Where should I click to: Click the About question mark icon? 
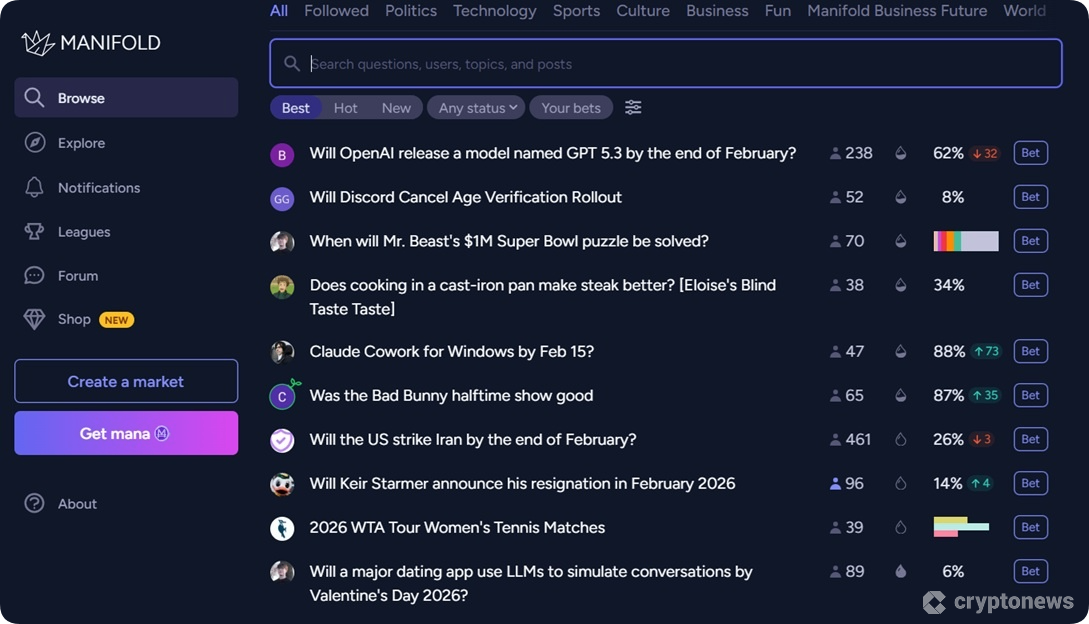(x=35, y=503)
